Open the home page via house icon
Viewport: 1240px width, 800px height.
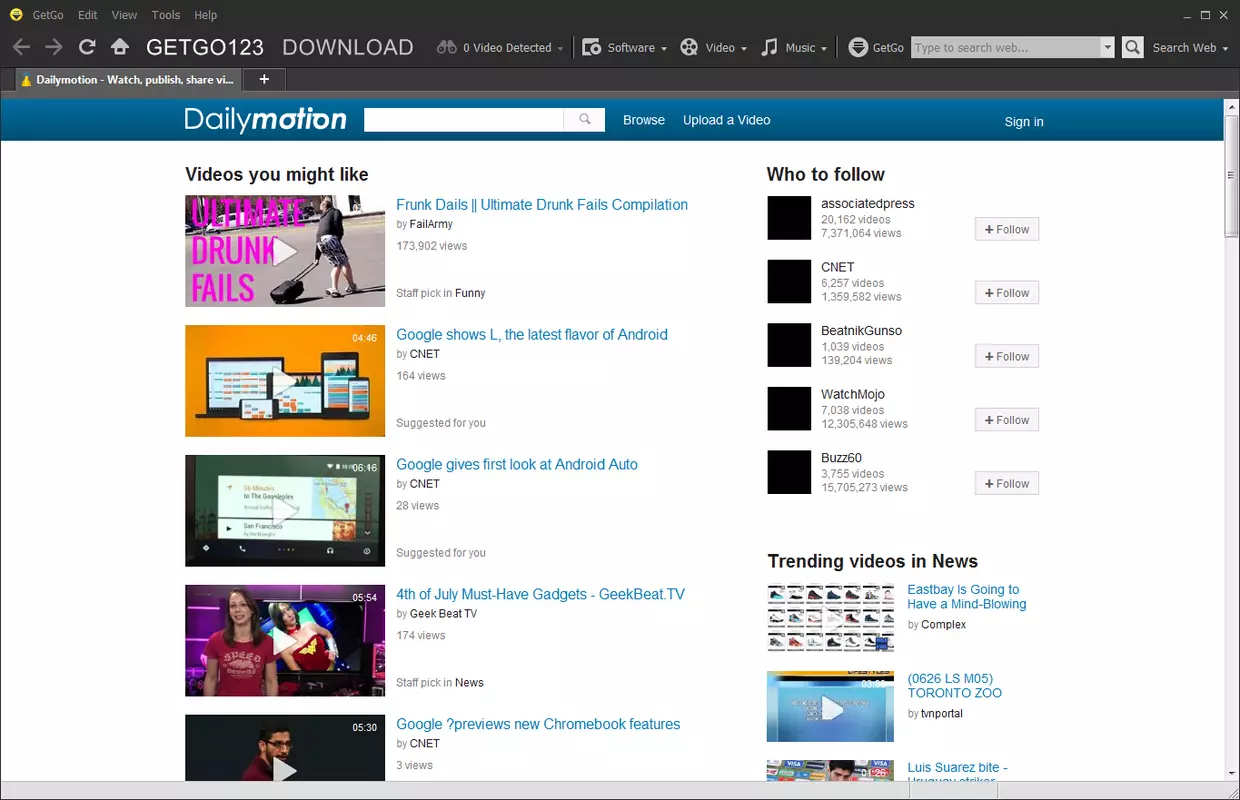[x=120, y=47]
